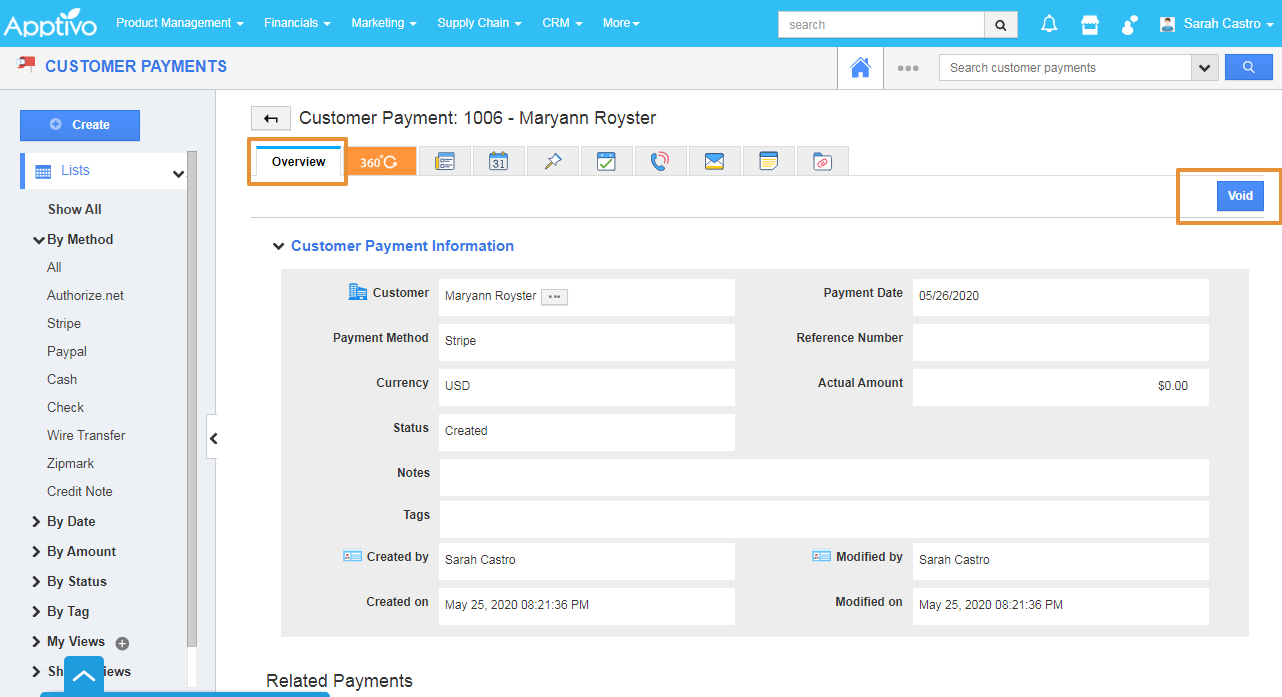Image resolution: width=1282 pixels, height=697 pixels.
Task: Open the app store icon in header
Action: point(1090,24)
